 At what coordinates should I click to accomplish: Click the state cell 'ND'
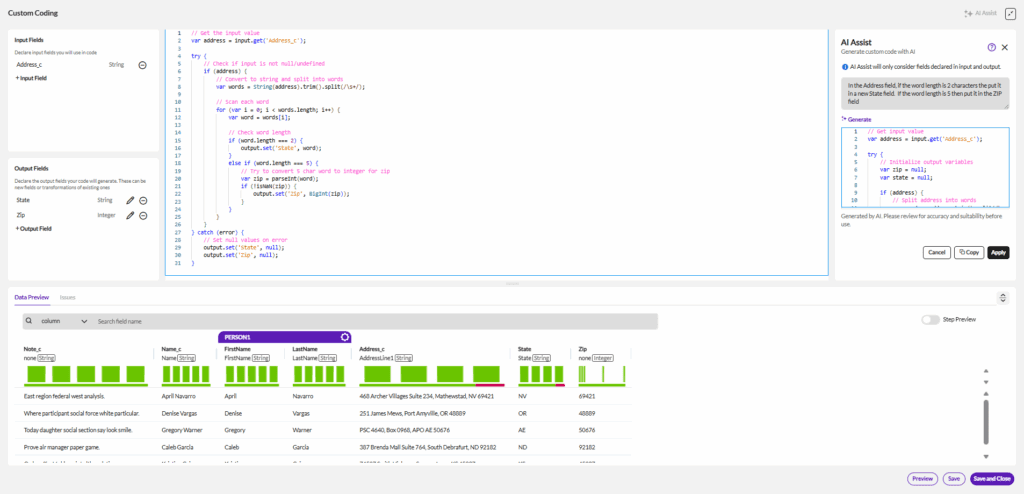pyautogui.click(x=522, y=447)
